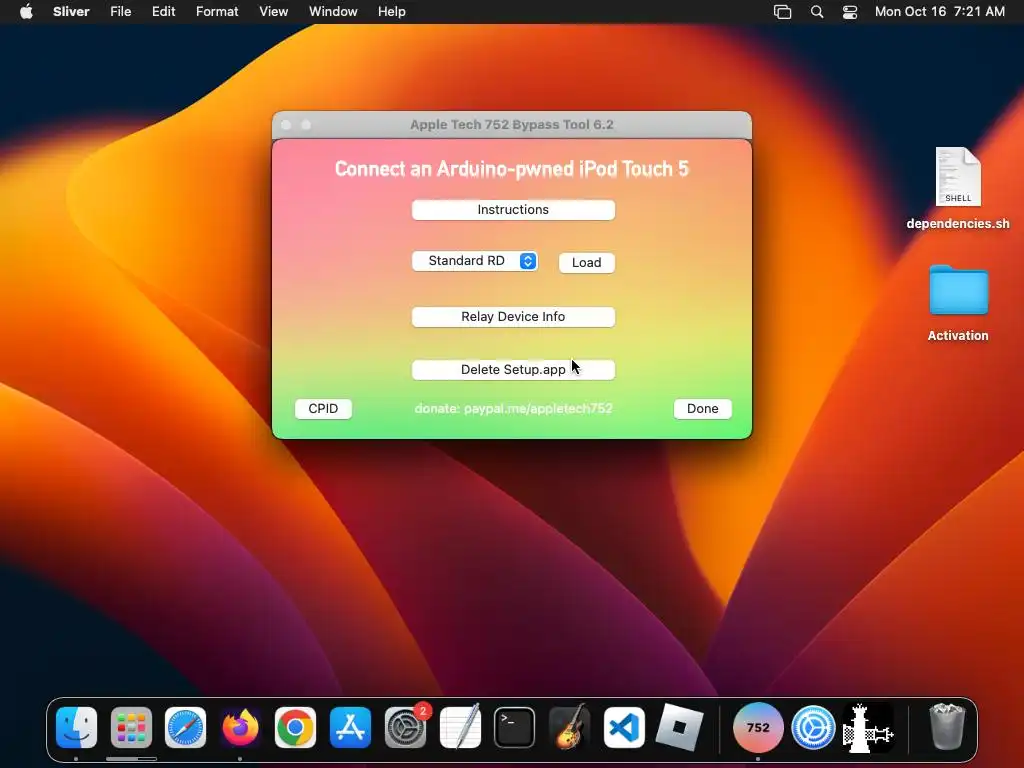Viewport: 1024px width, 768px height.
Task: Click the 752 Sliver app dock icon
Action: (758, 727)
